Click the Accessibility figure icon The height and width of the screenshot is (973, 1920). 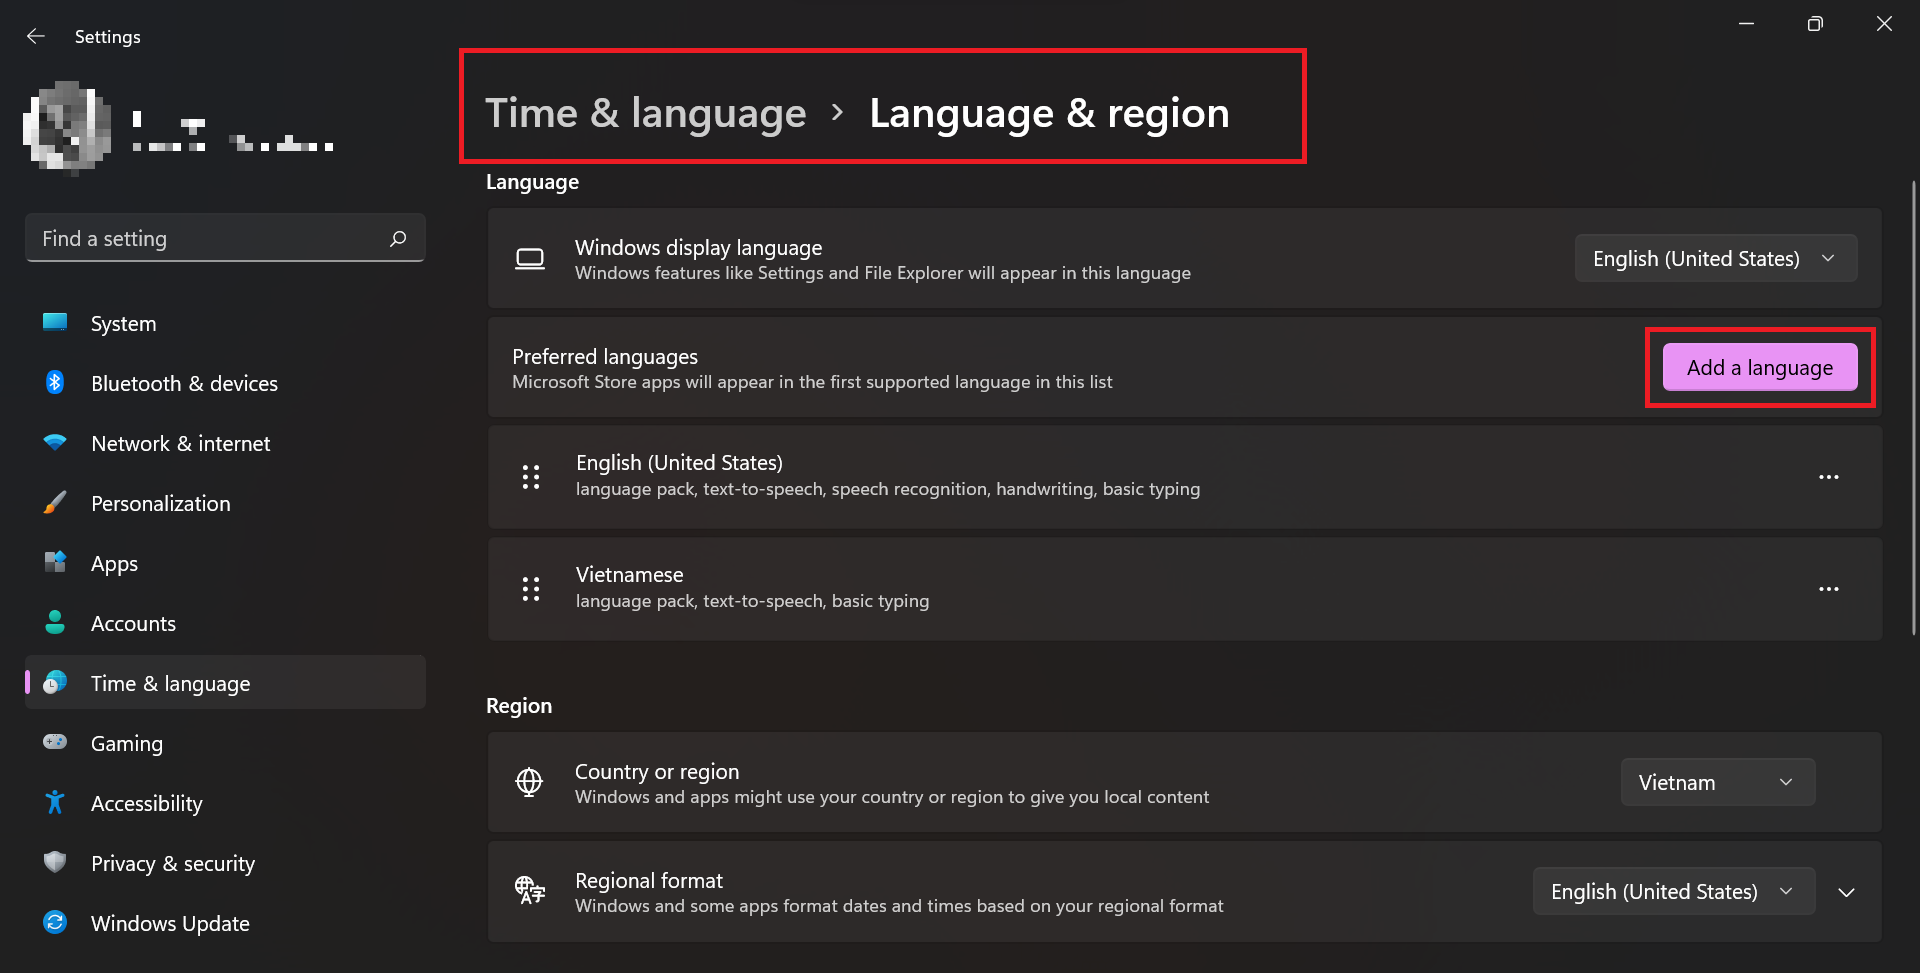point(55,802)
